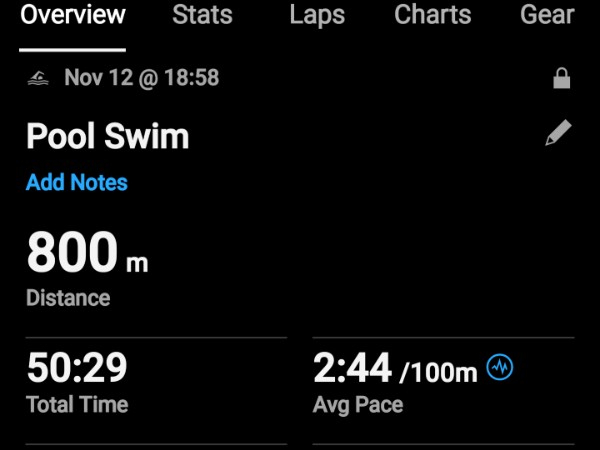600x450 pixels.
Task: Select the Pool Swim activity title
Action: point(107,137)
